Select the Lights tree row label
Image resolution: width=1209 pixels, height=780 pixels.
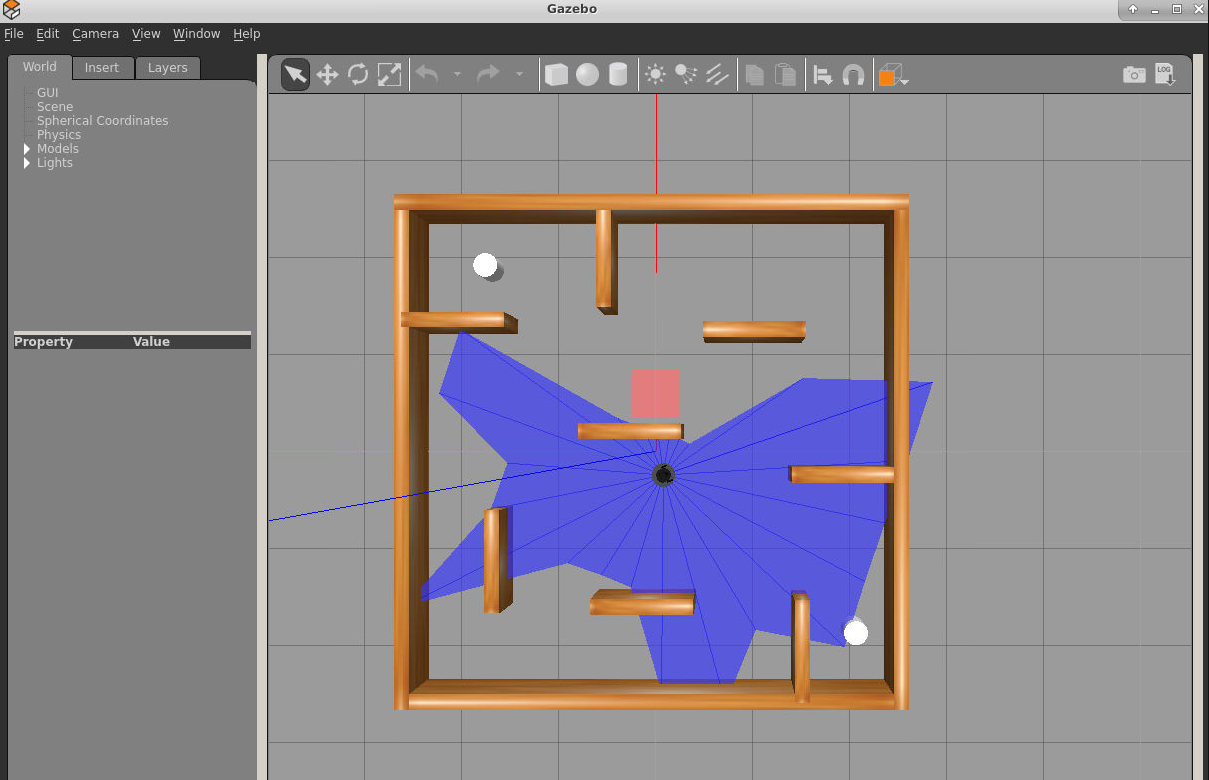[55, 163]
